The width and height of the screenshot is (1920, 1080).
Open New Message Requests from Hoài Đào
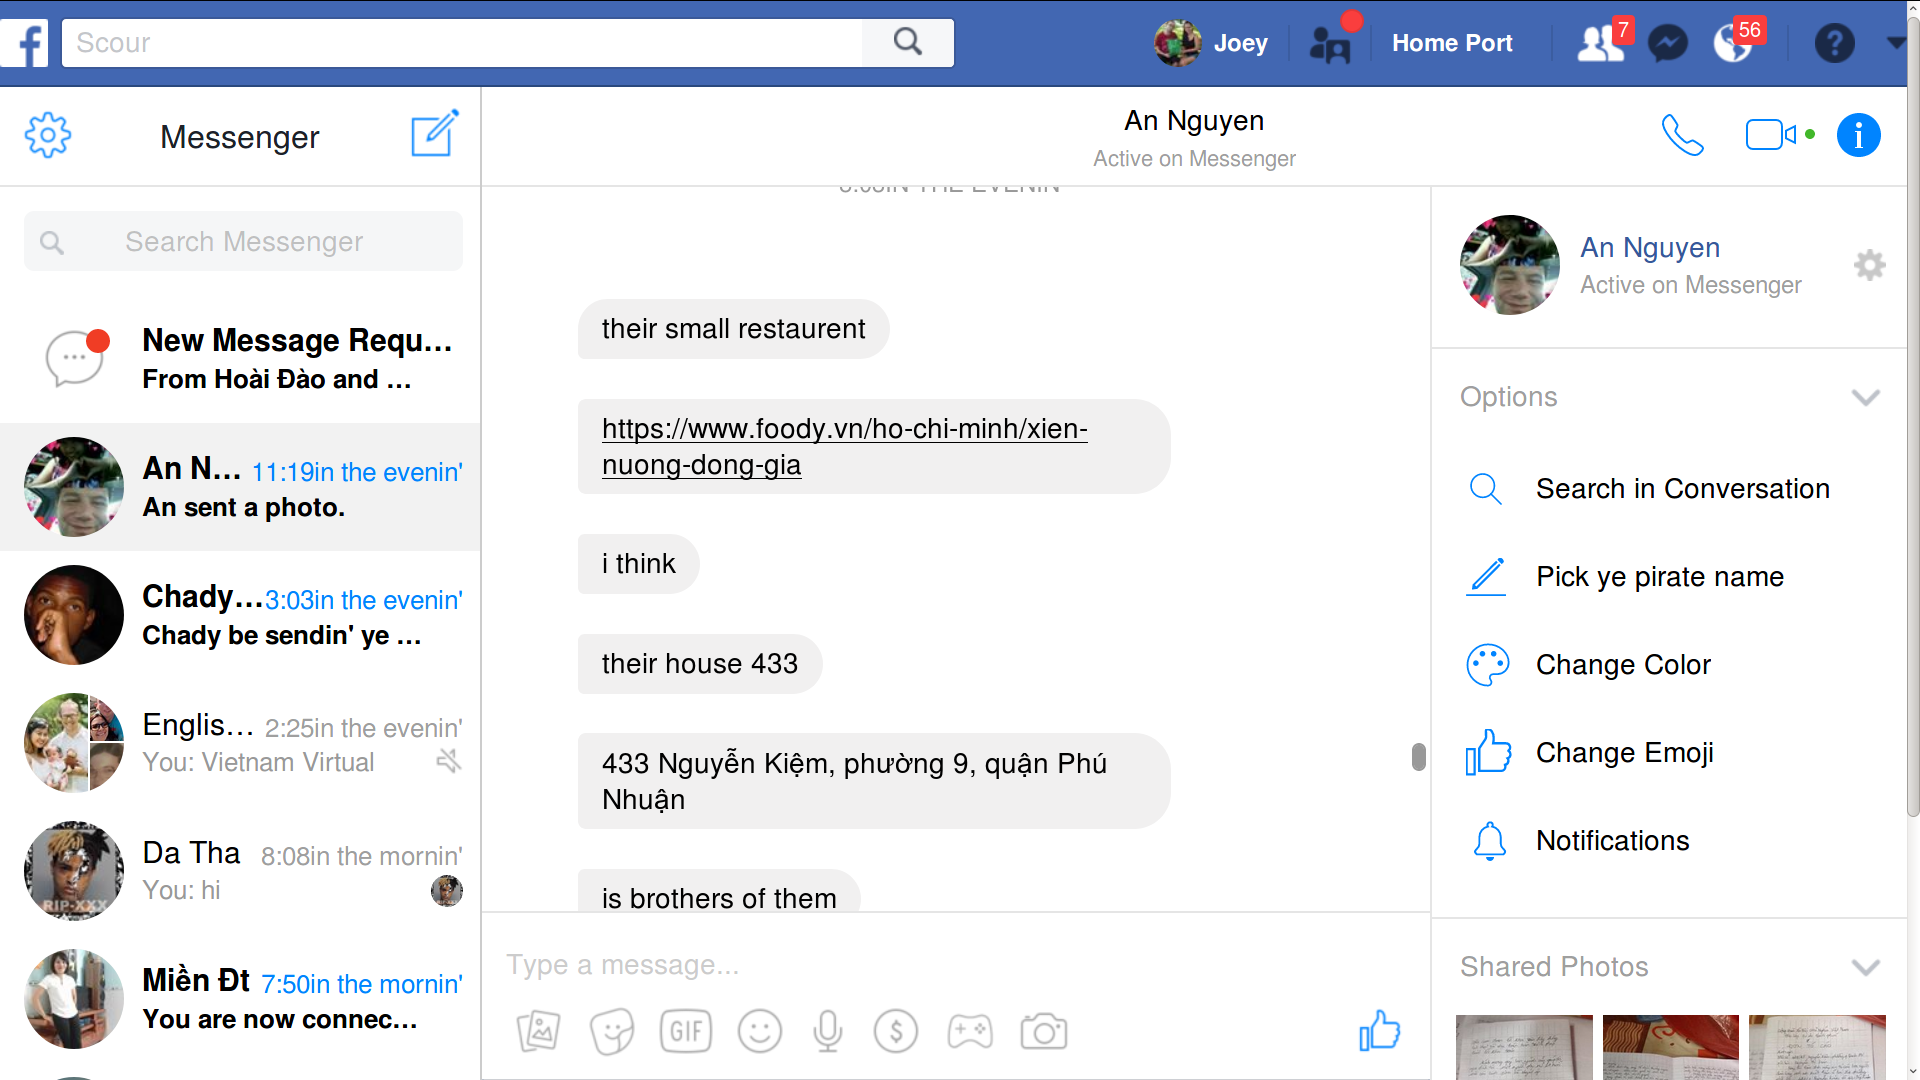pyautogui.click(x=240, y=359)
